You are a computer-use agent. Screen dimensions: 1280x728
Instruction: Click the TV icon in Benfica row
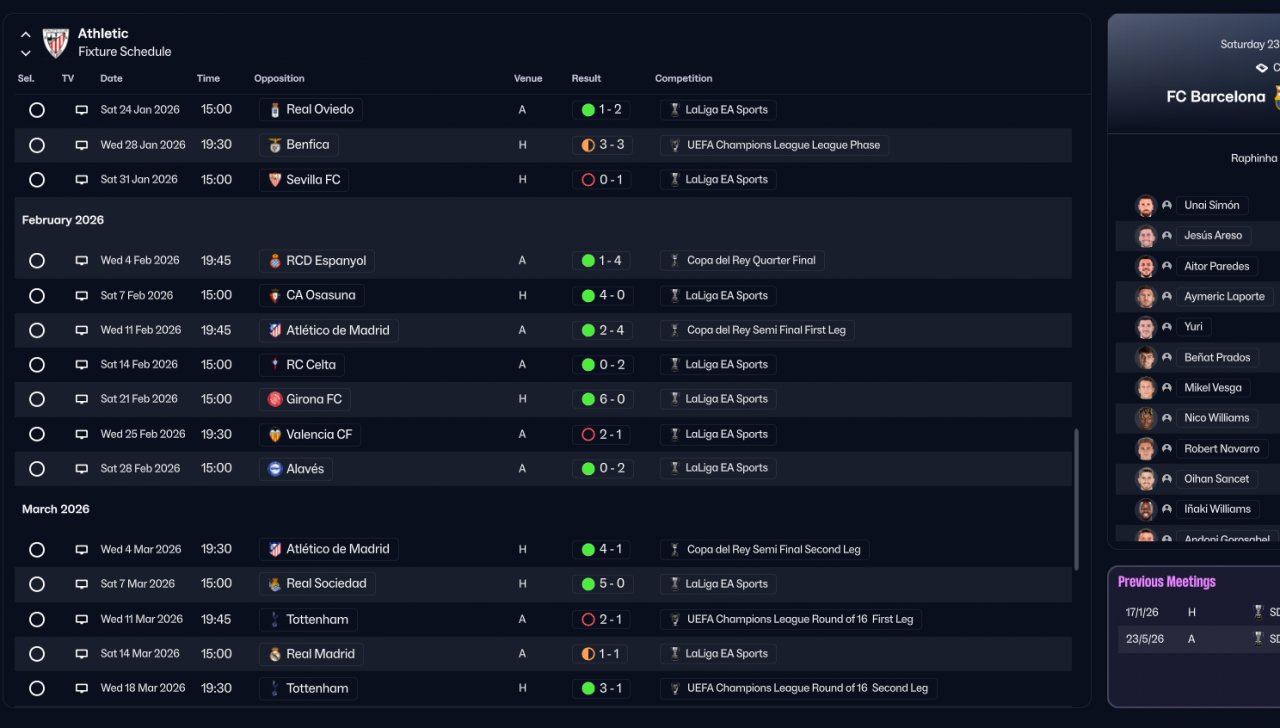[x=82, y=145]
